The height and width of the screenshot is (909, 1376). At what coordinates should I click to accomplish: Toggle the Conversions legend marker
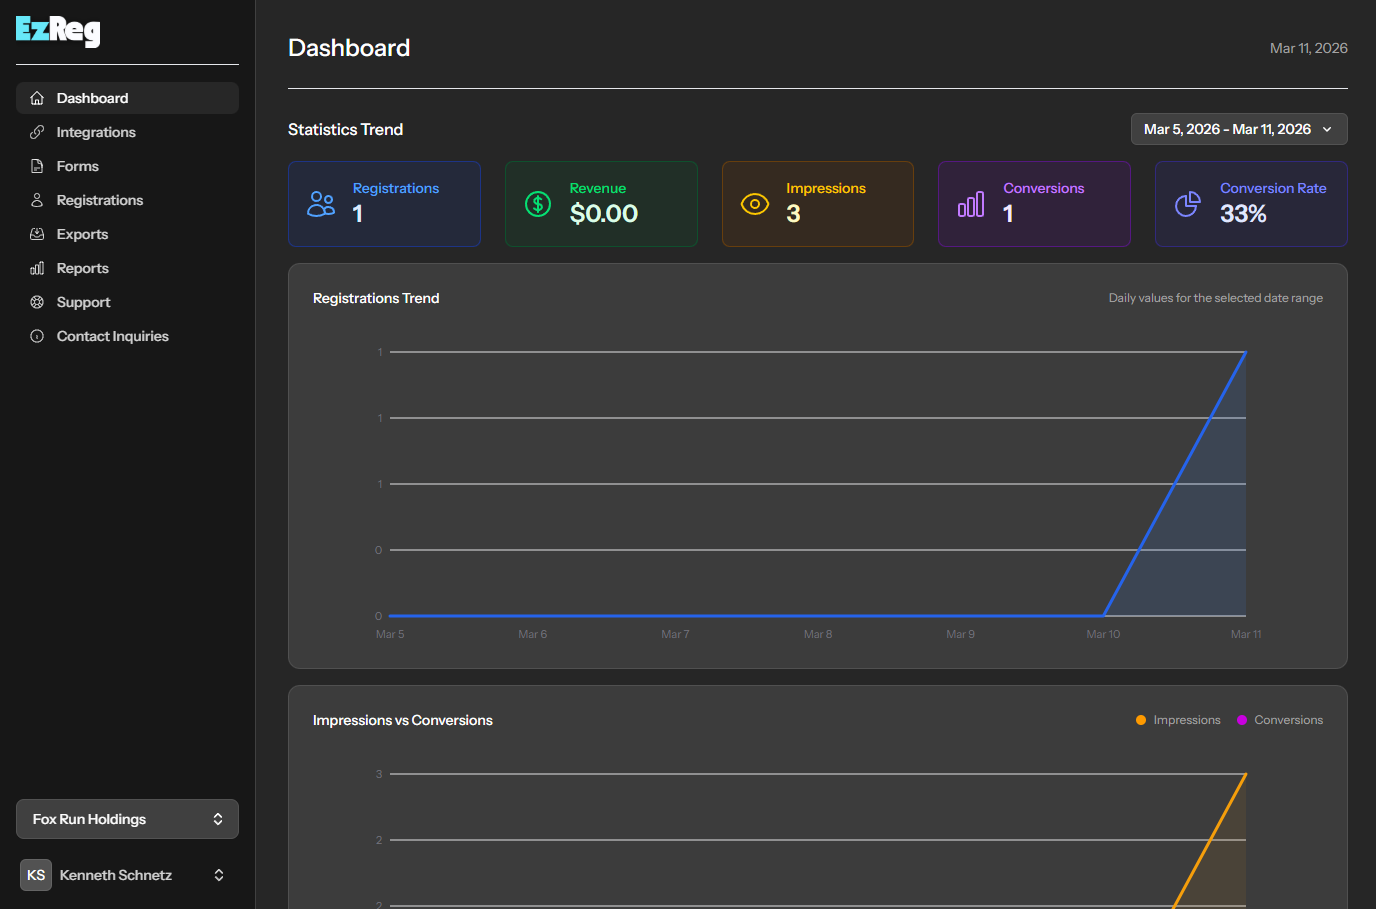point(1242,719)
